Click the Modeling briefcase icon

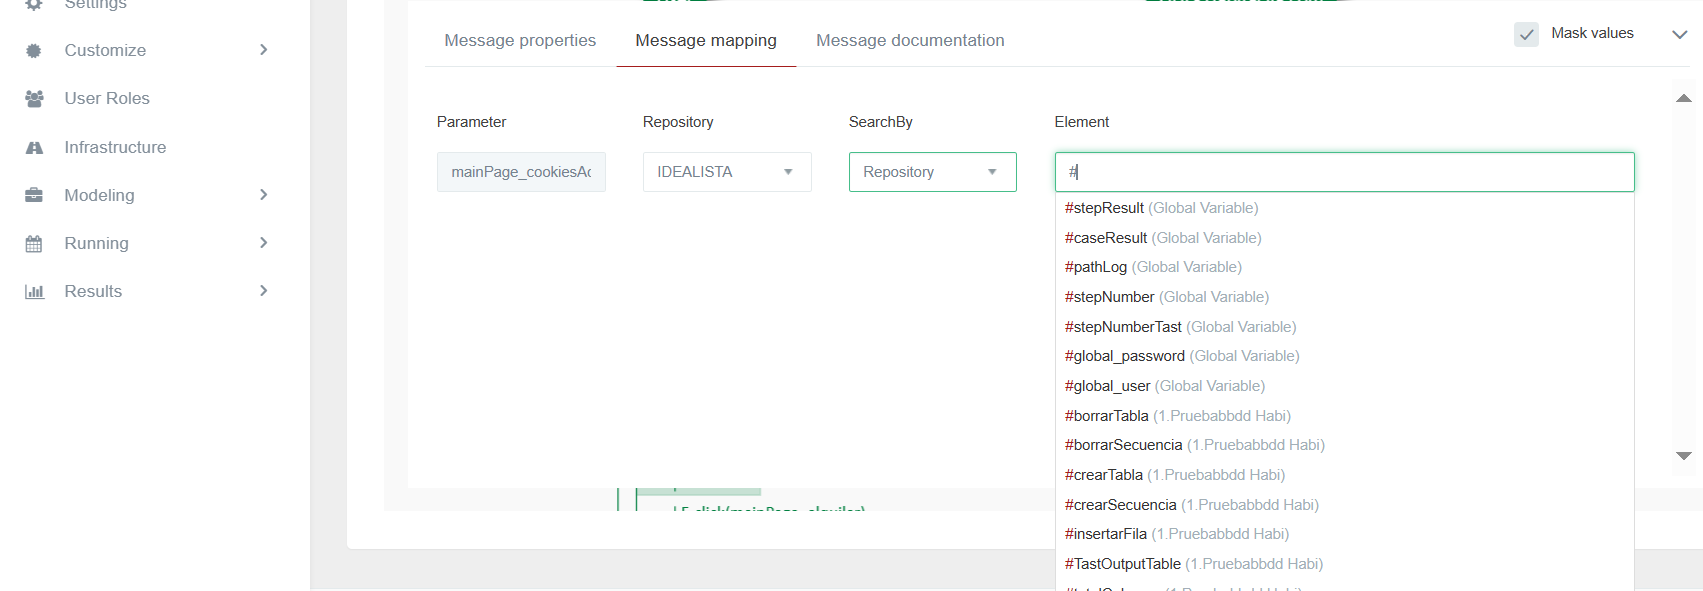[x=34, y=196]
